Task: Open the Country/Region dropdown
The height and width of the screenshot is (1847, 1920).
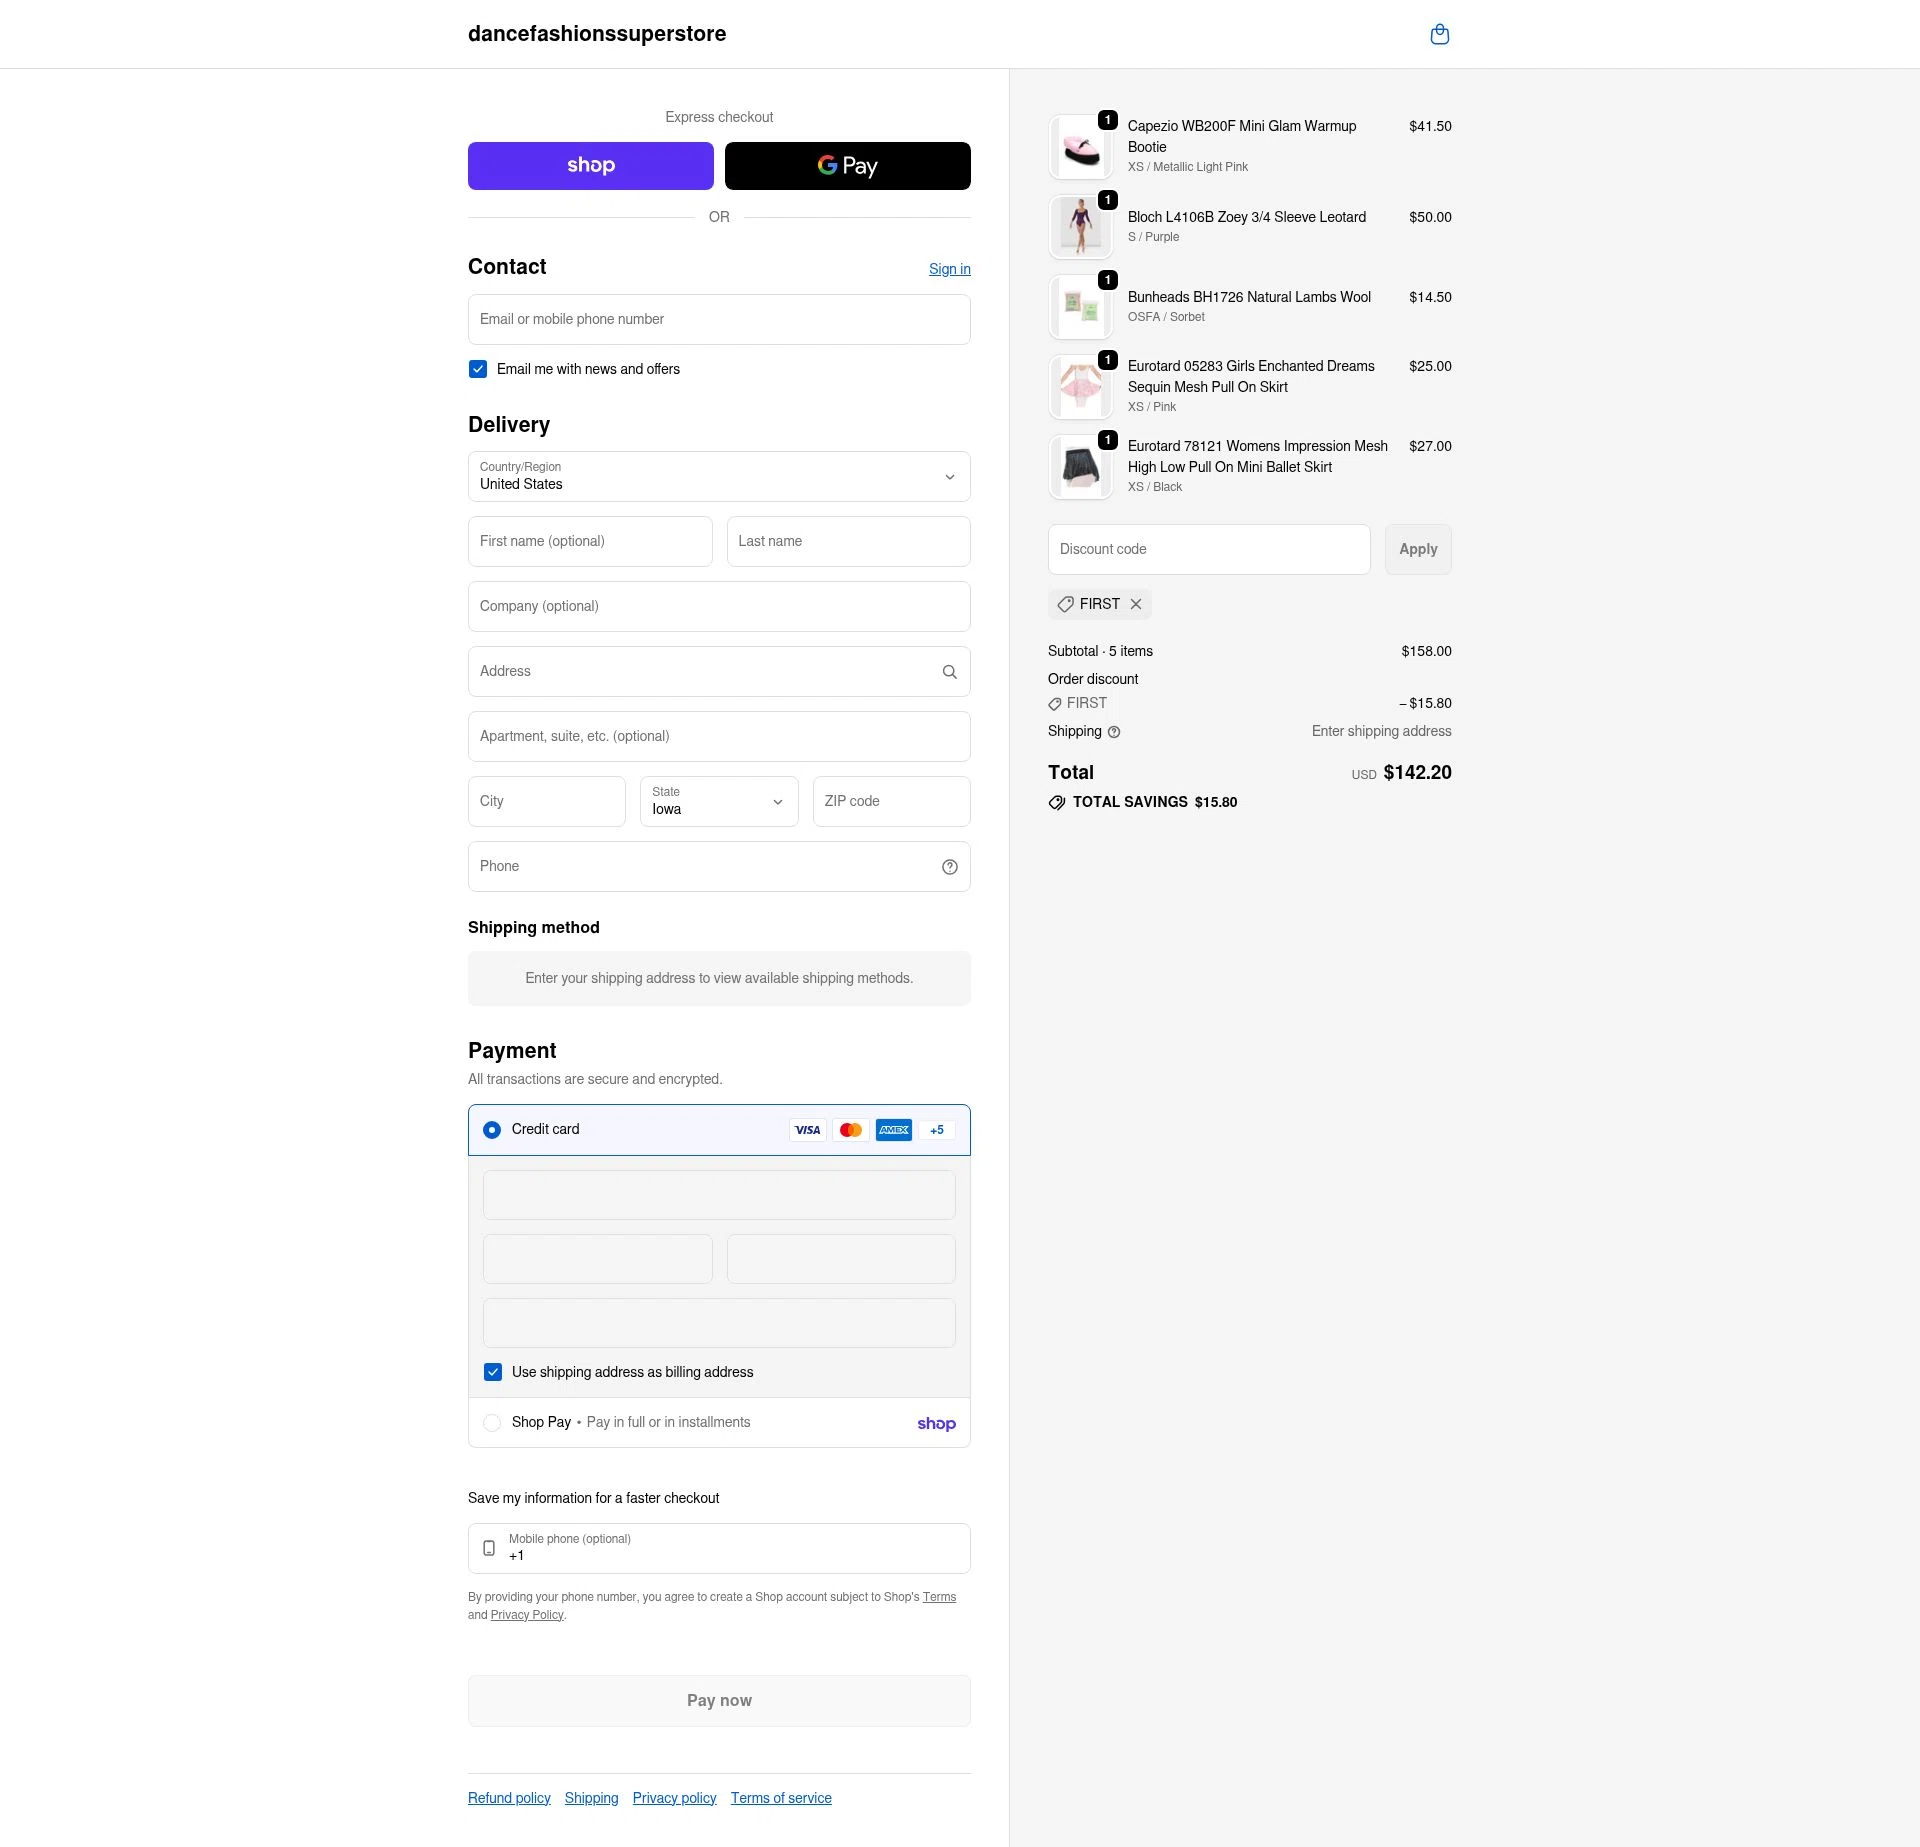Action: click(x=718, y=477)
